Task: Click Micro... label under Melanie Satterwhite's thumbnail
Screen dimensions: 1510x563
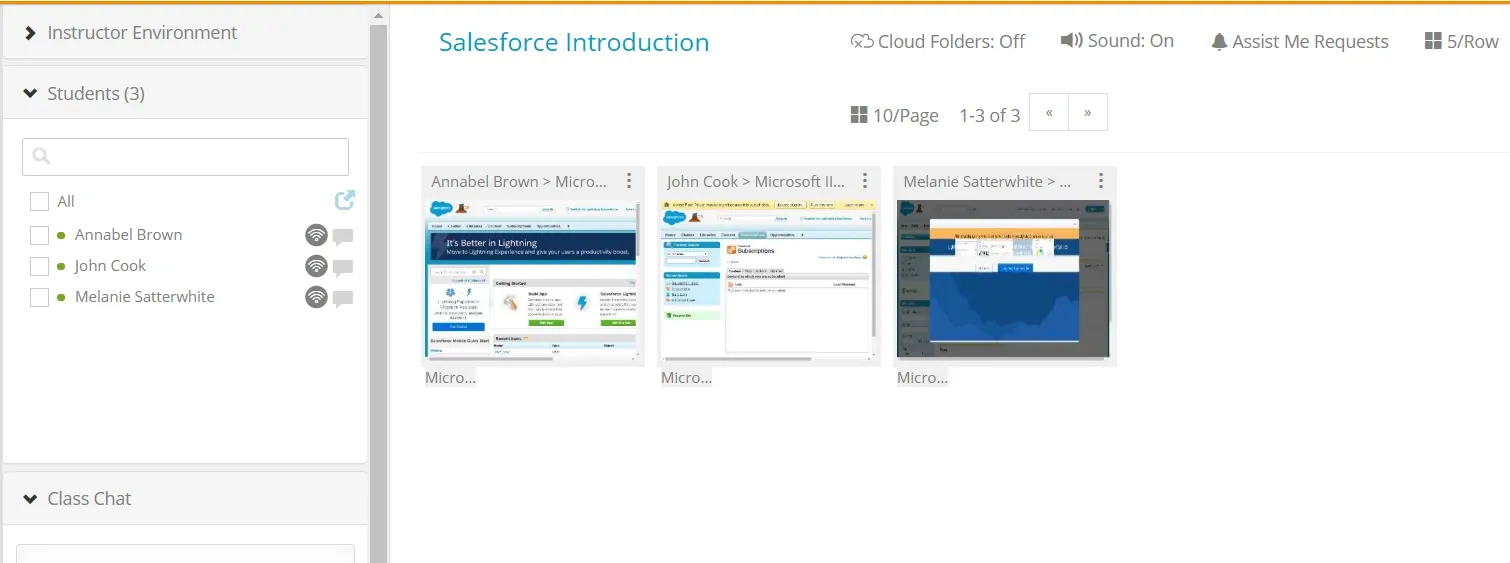Action: 922,378
